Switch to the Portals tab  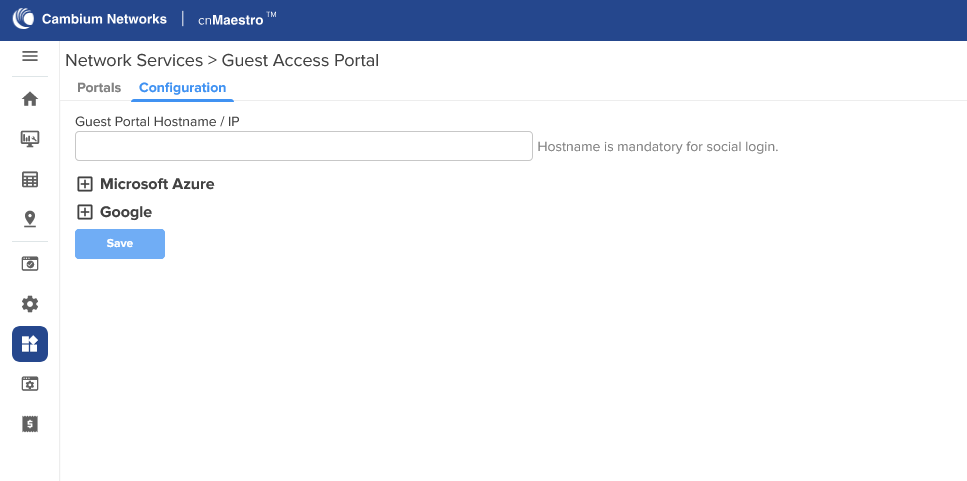pyautogui.click(x=99, y=88)
